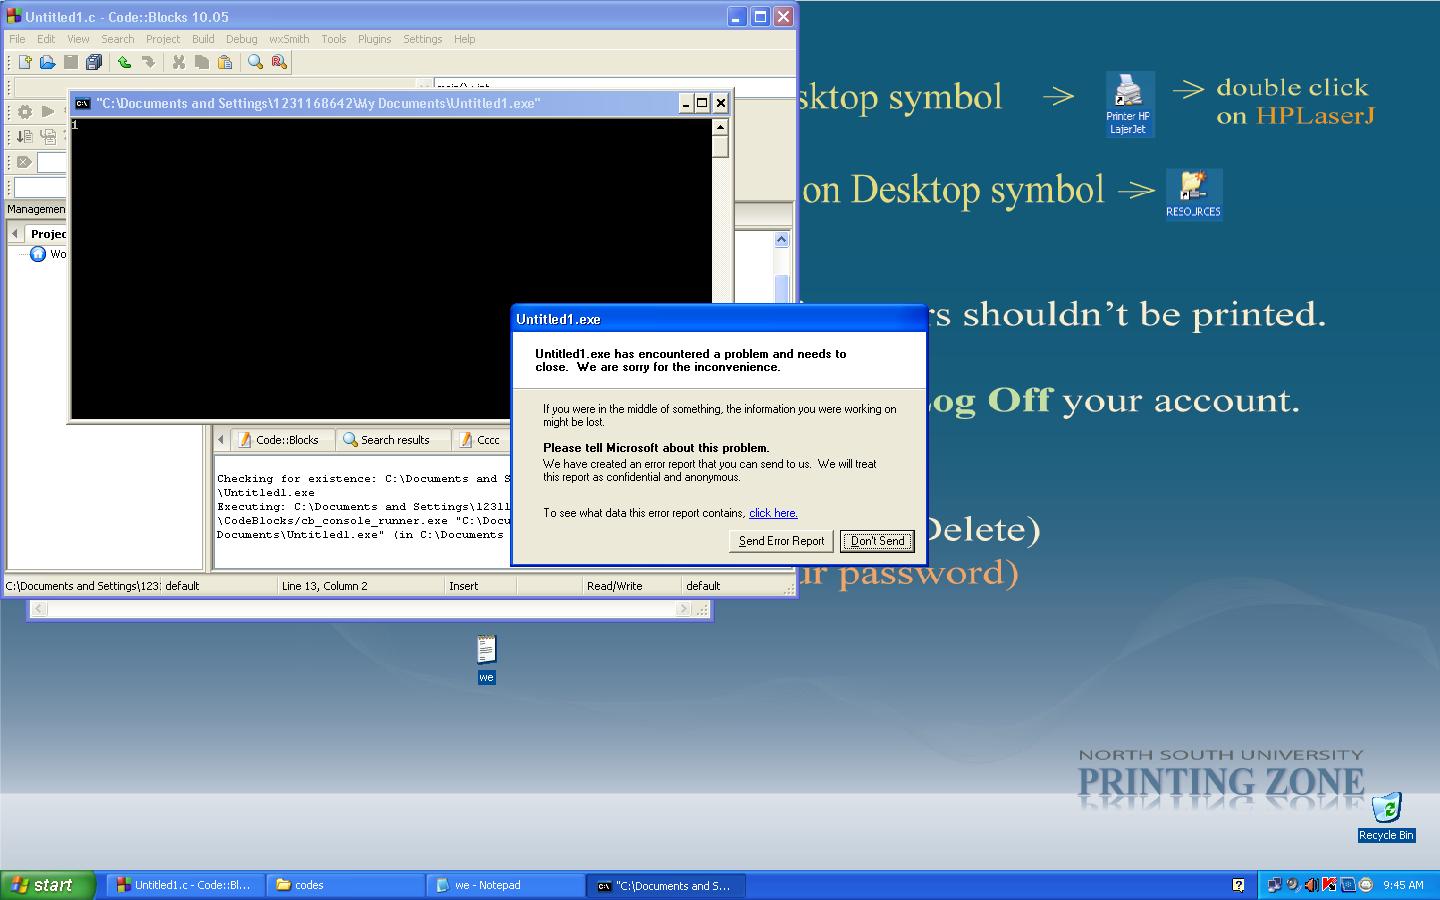Click the Windows Start button

pyautogui.click(x=48, y=885)
